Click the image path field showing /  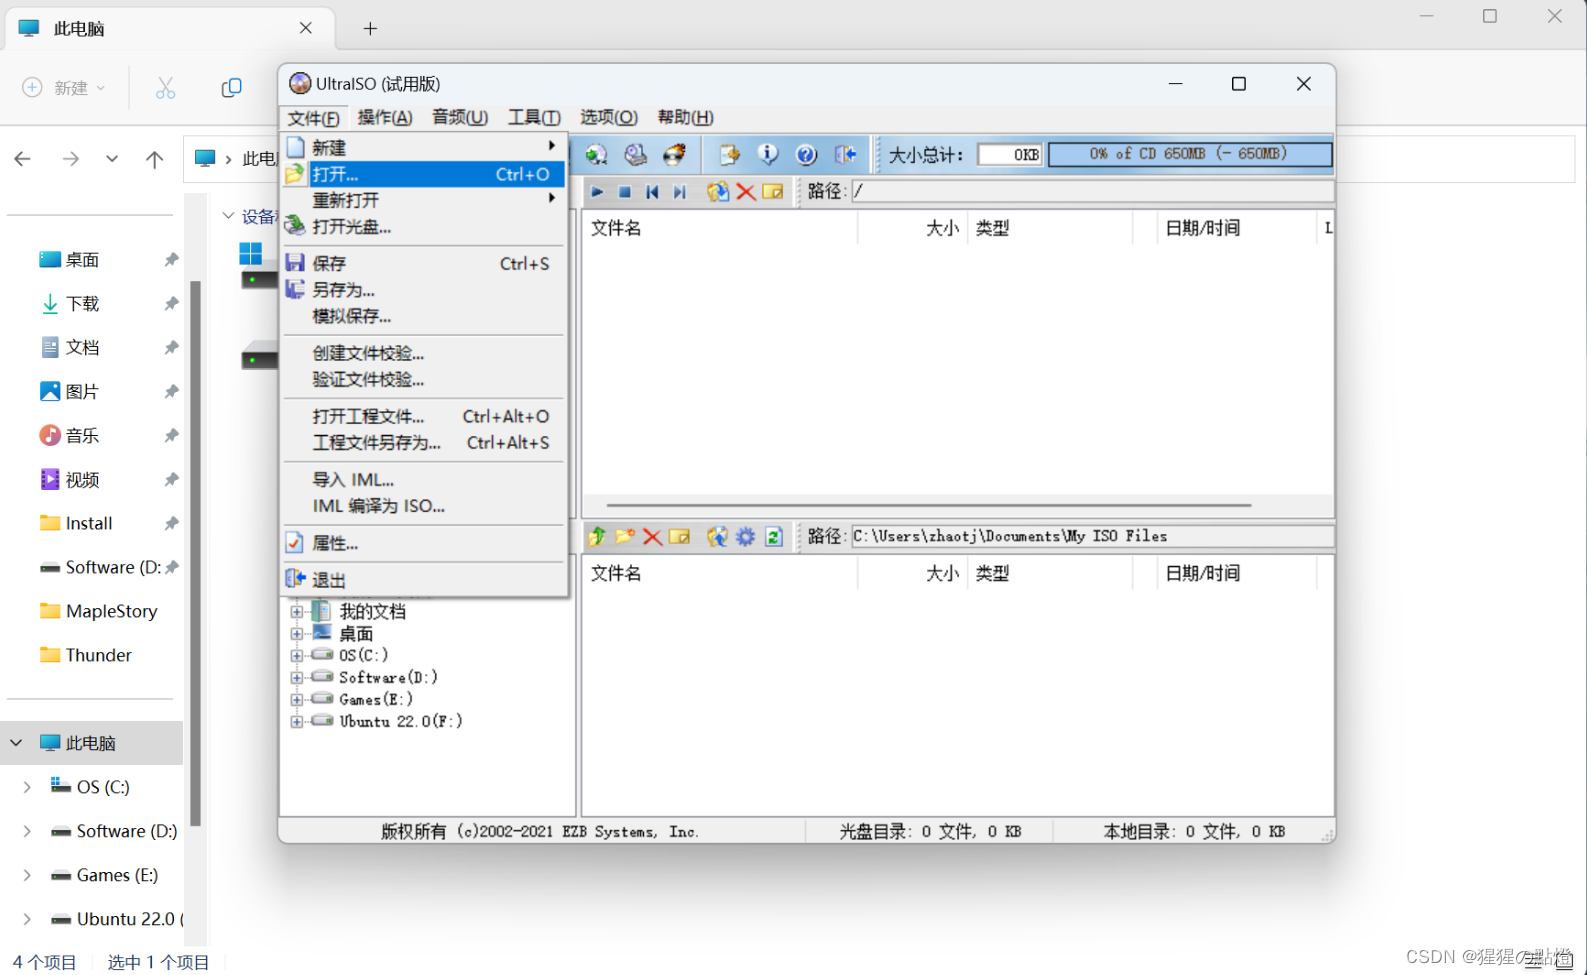(x=1093, y=191)
